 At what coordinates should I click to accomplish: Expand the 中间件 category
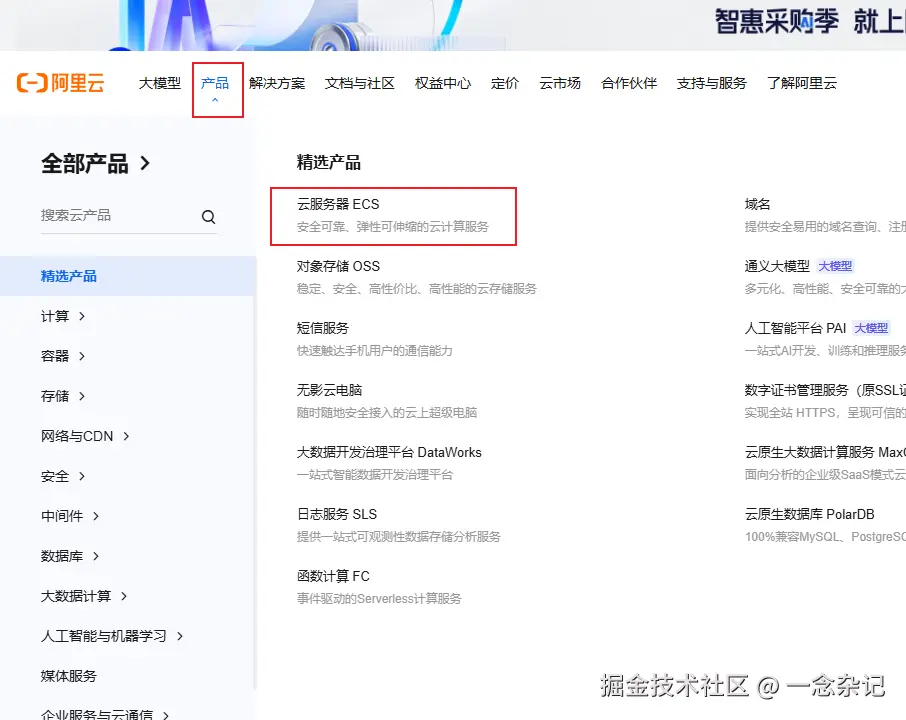tap(69, 516)
